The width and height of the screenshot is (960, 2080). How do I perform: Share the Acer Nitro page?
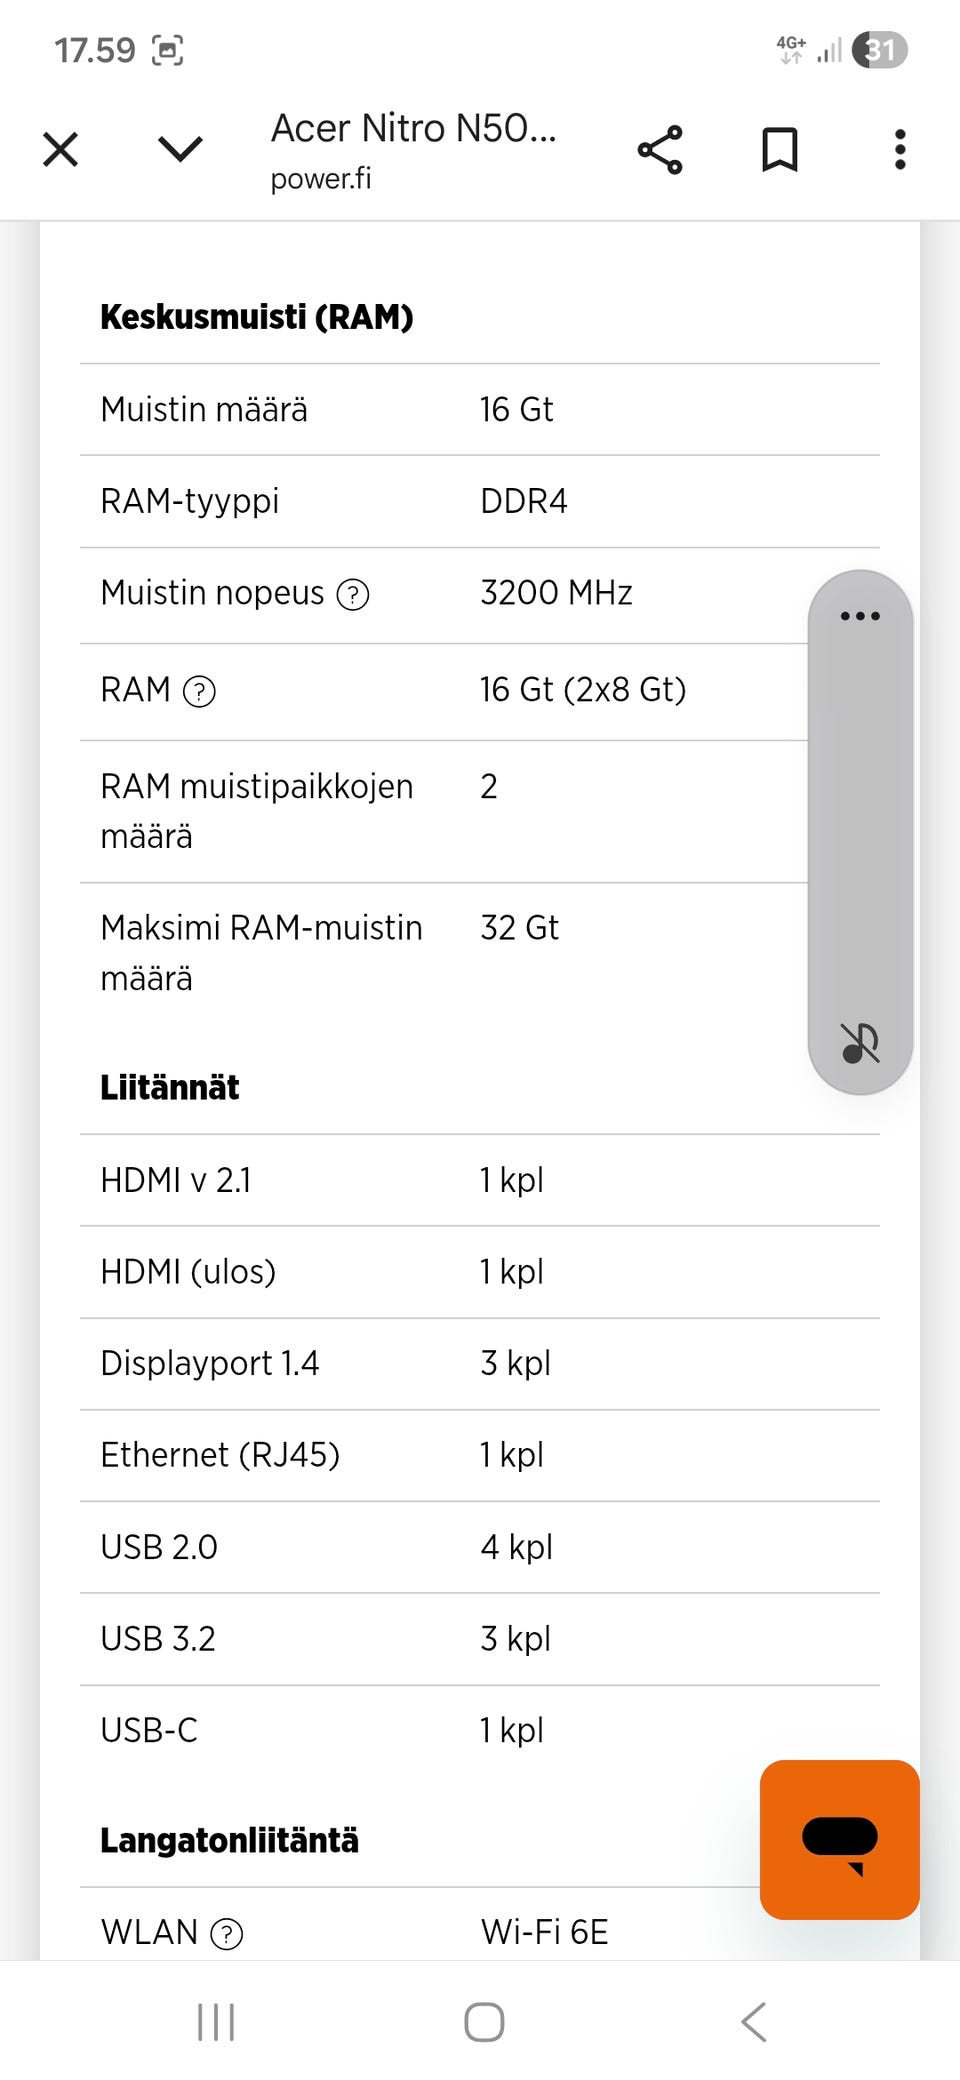tap(660, 150)
